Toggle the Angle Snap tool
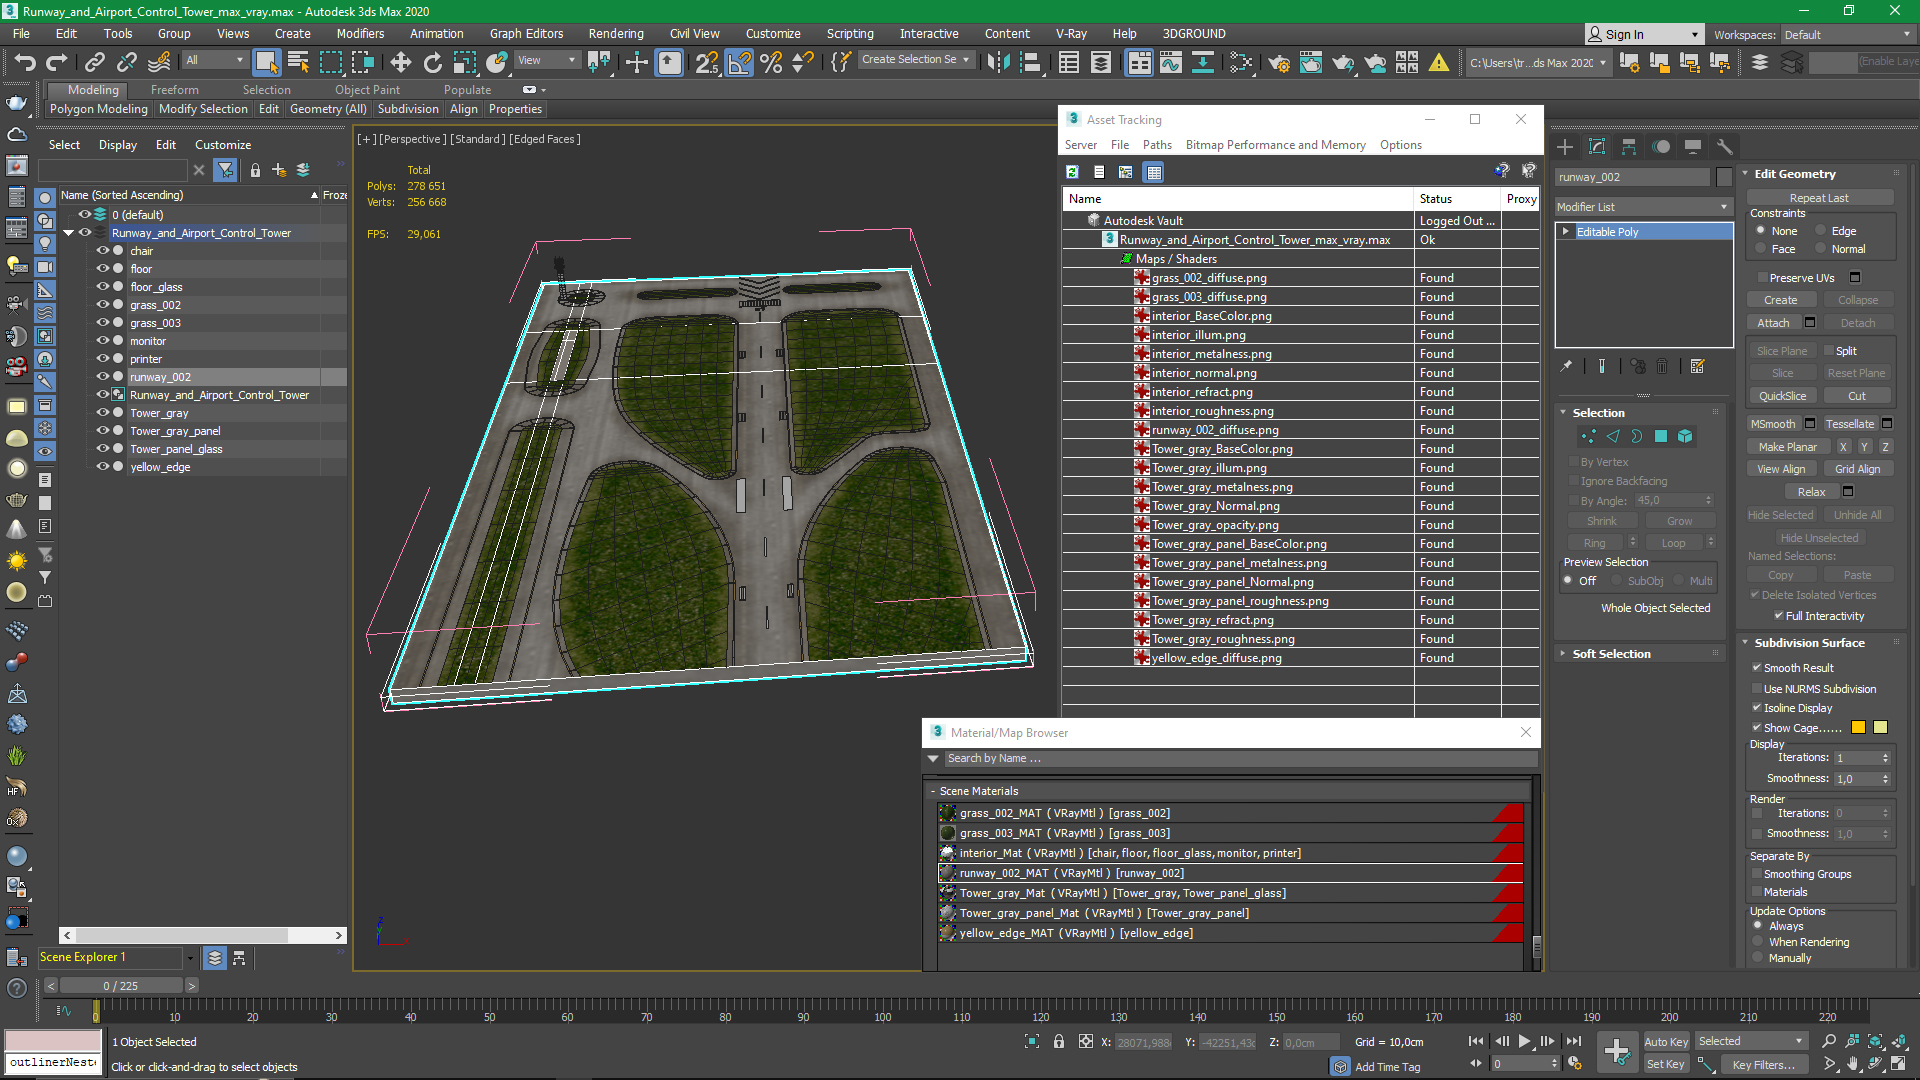This screenshot has height=1080, width=1920. point(739,62)
